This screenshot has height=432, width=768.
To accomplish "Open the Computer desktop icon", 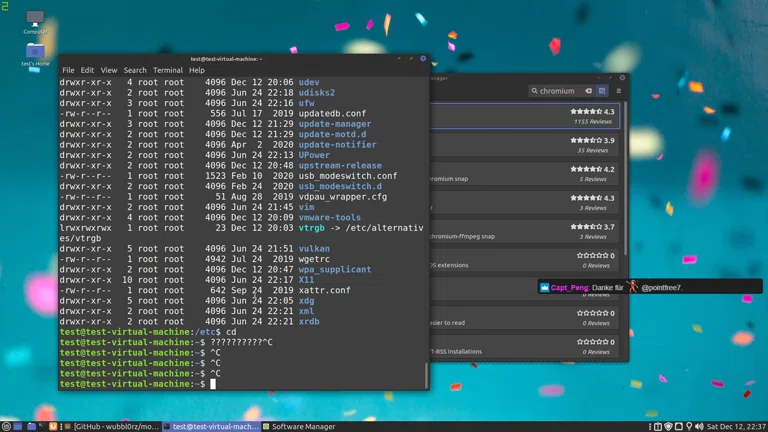I will (x=35, y=20).
